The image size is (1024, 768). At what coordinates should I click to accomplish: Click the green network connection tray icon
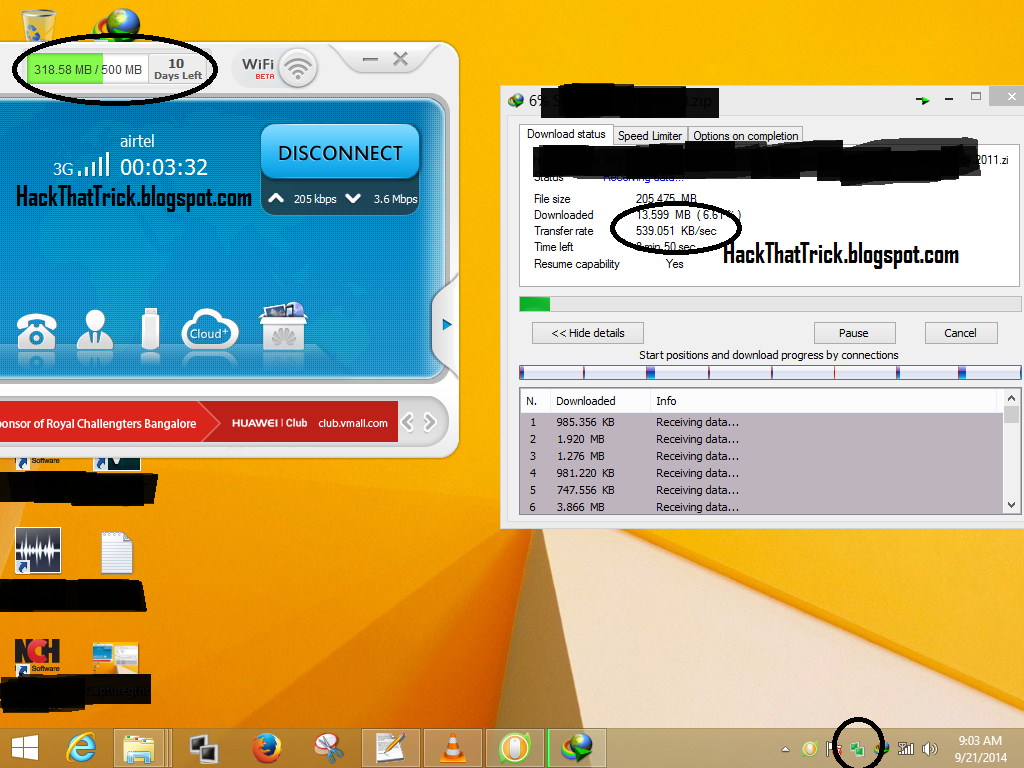(x=857, y=749)
